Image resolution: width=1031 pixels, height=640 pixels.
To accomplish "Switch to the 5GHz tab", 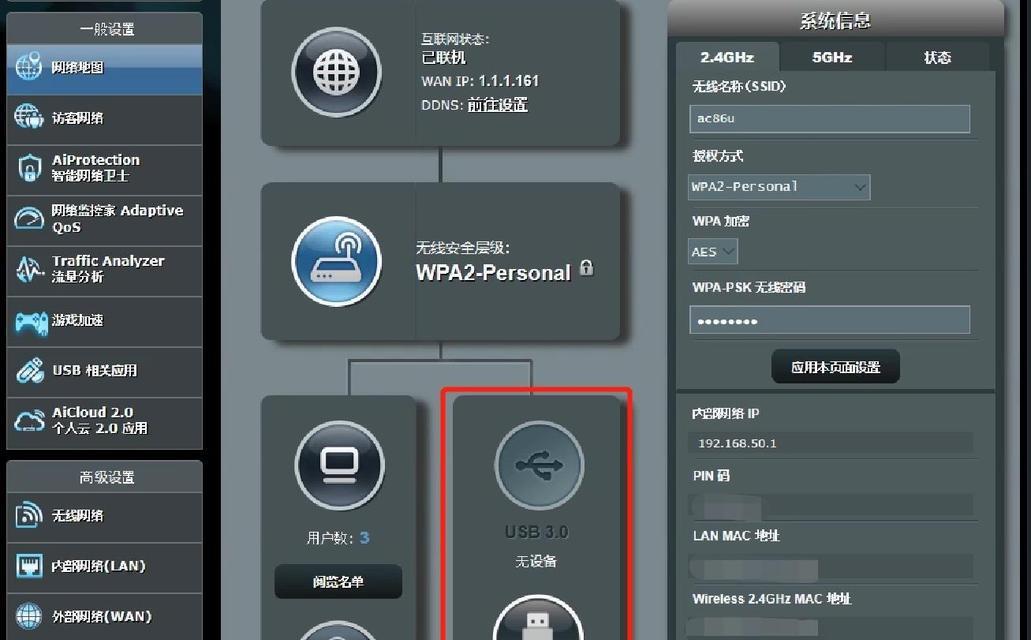I will tap(832, 57).
